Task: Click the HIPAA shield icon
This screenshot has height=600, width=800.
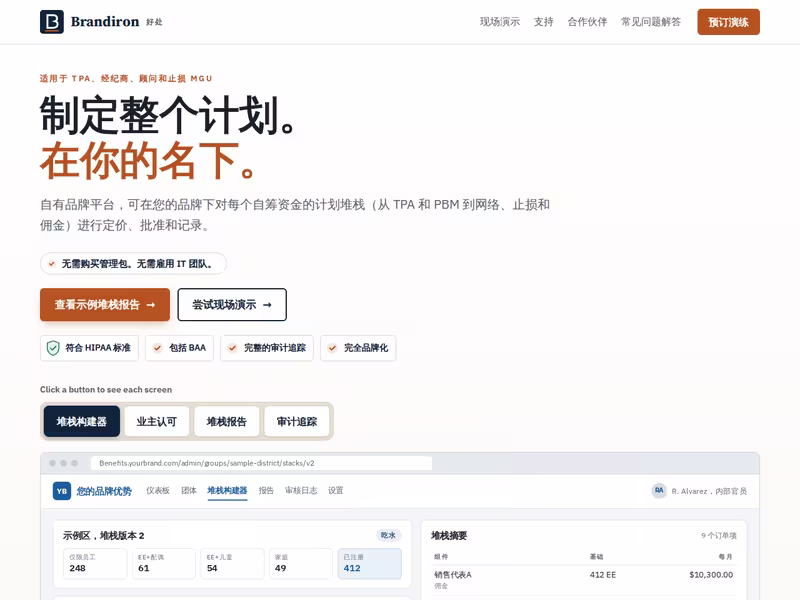Action: (x=53, y=348)
